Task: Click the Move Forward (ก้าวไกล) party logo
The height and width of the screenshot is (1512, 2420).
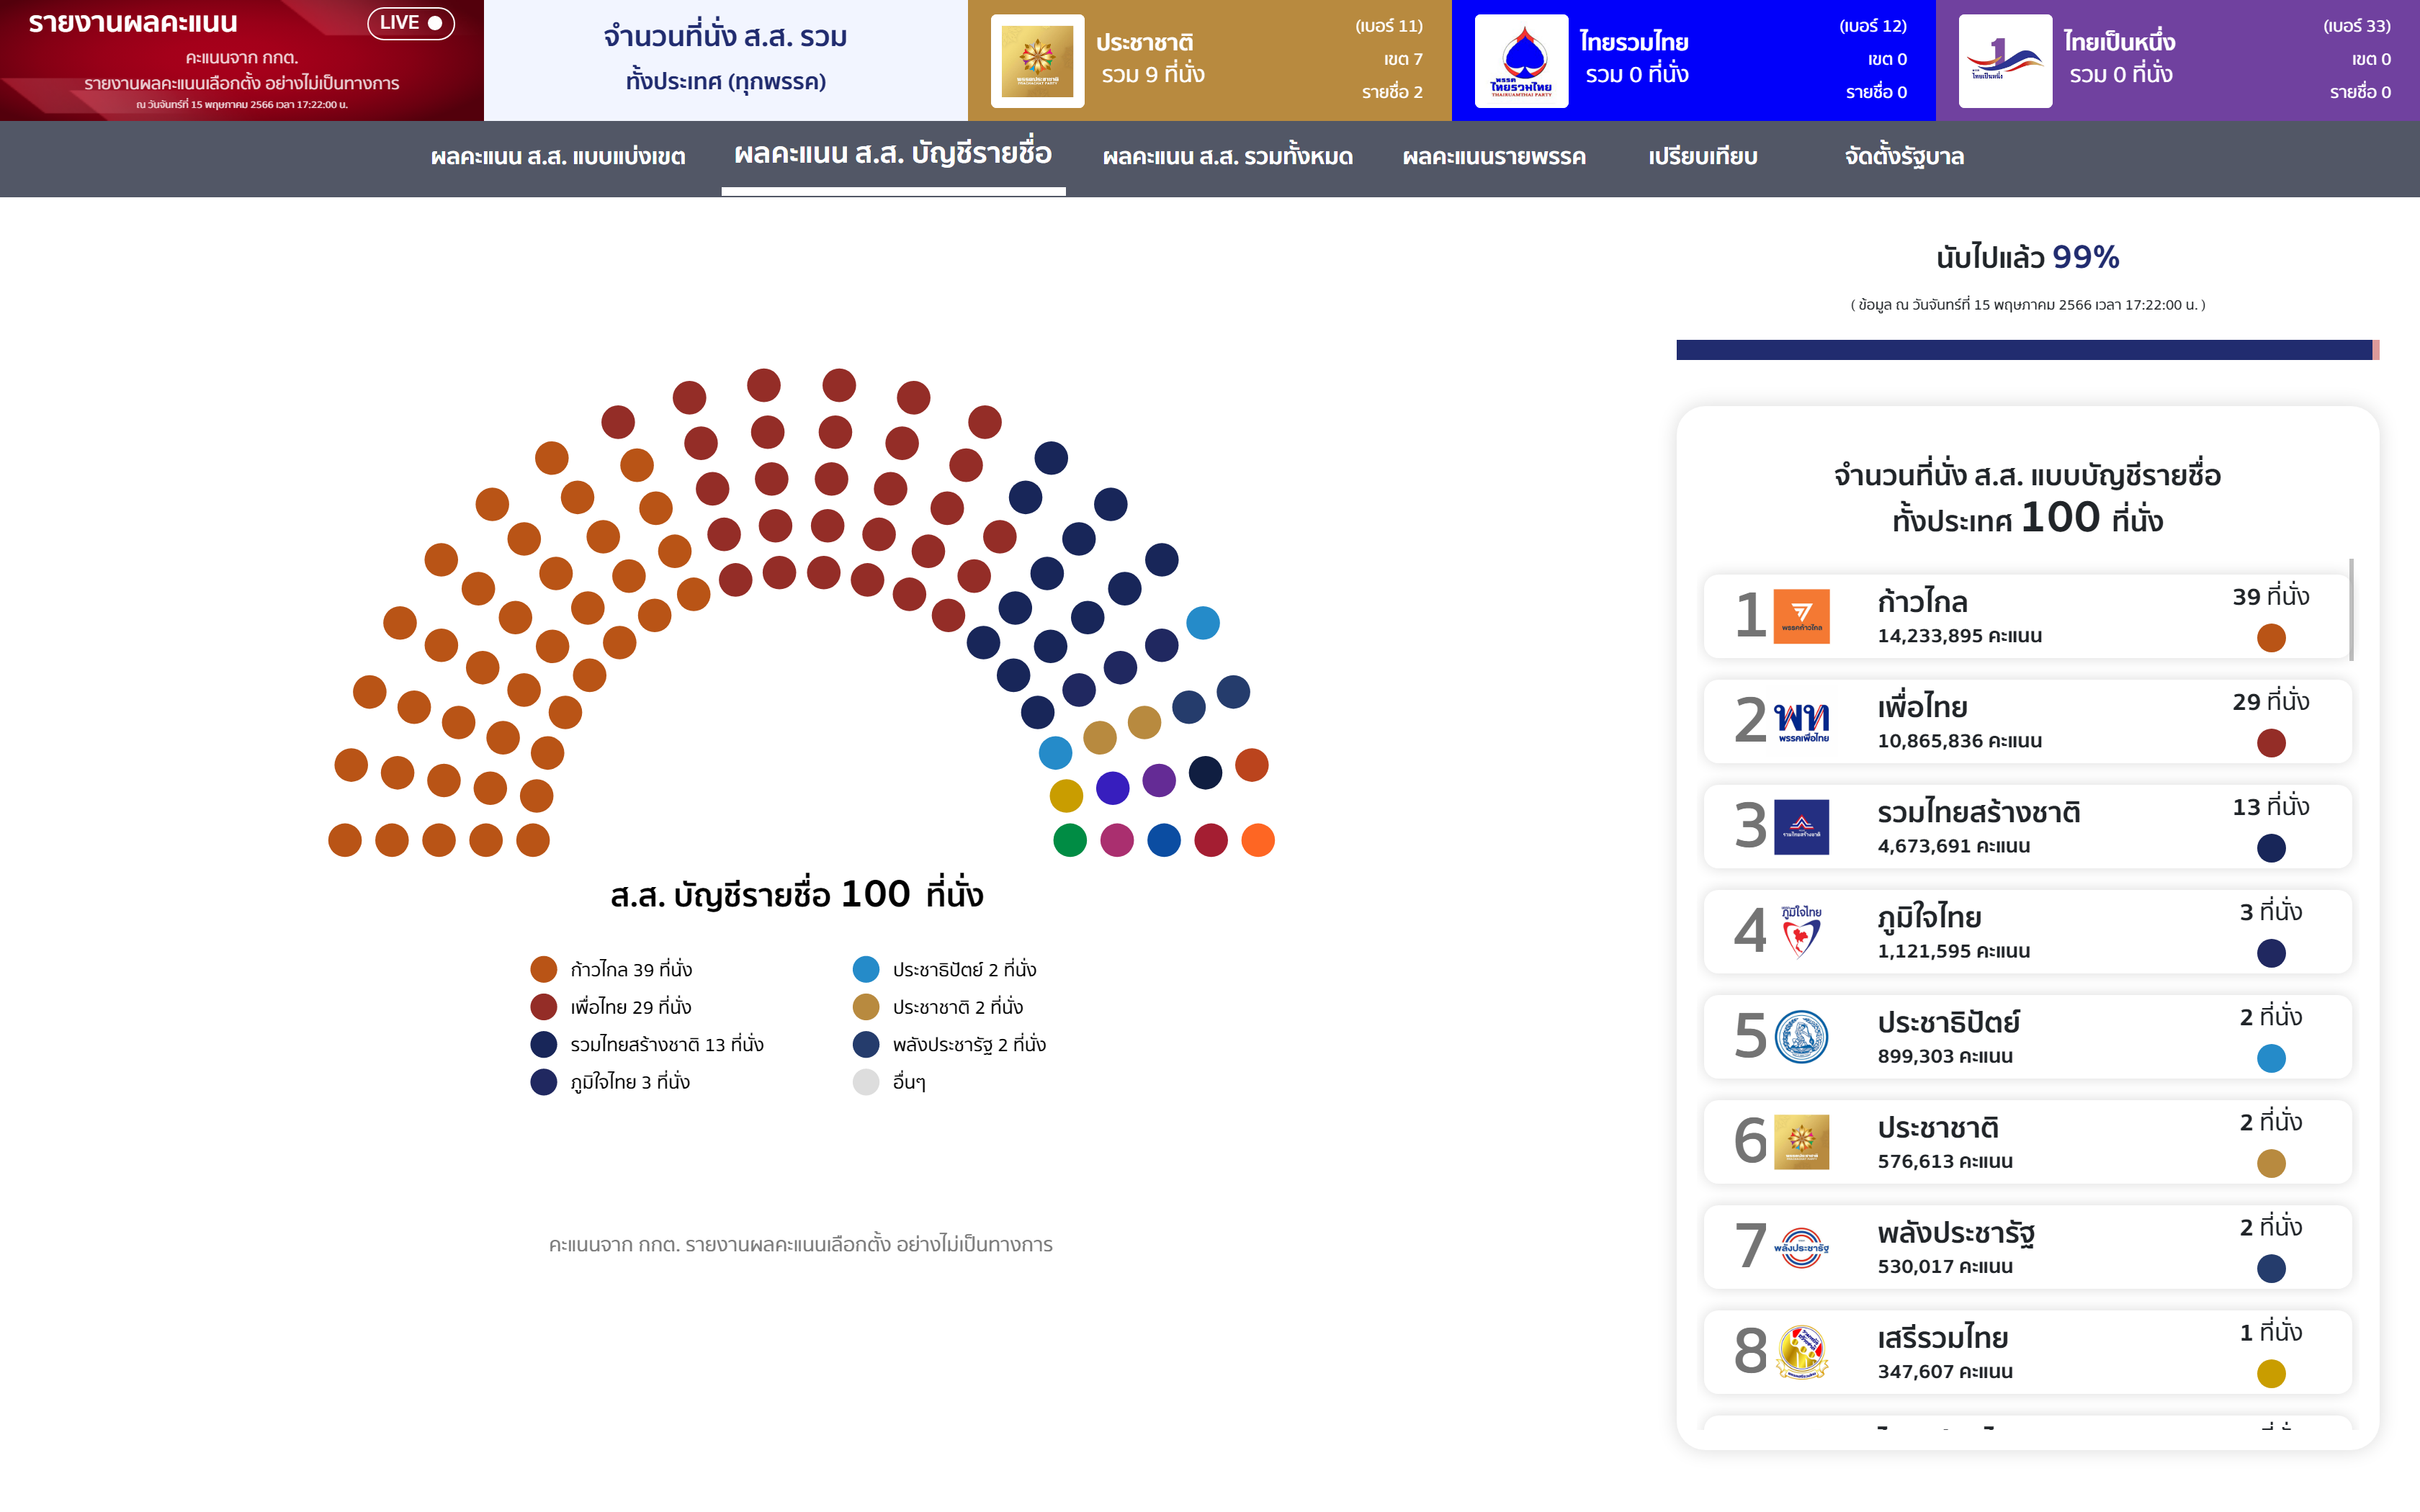Action: tap(1801, 616)
